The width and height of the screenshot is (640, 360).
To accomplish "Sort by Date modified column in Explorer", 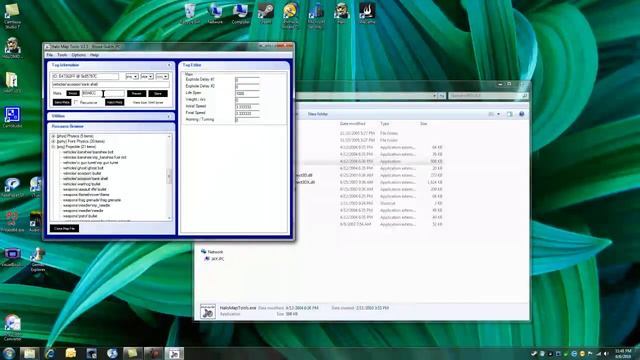I will pyautogui.click(x=352, y=124).
